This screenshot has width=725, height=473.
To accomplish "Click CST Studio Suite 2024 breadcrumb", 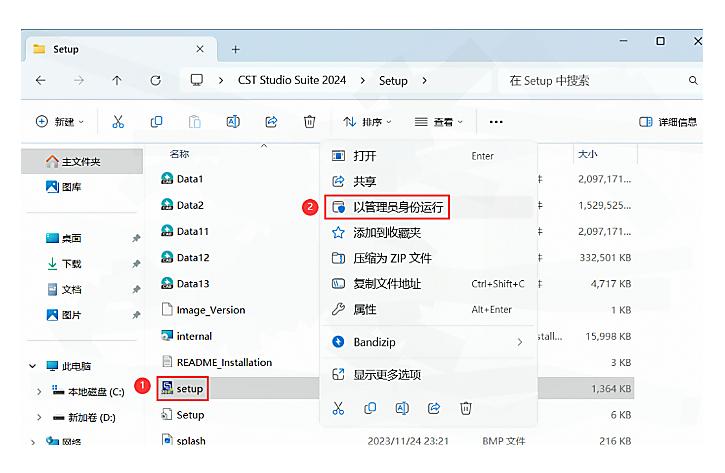I will click(x=292, y=80).
